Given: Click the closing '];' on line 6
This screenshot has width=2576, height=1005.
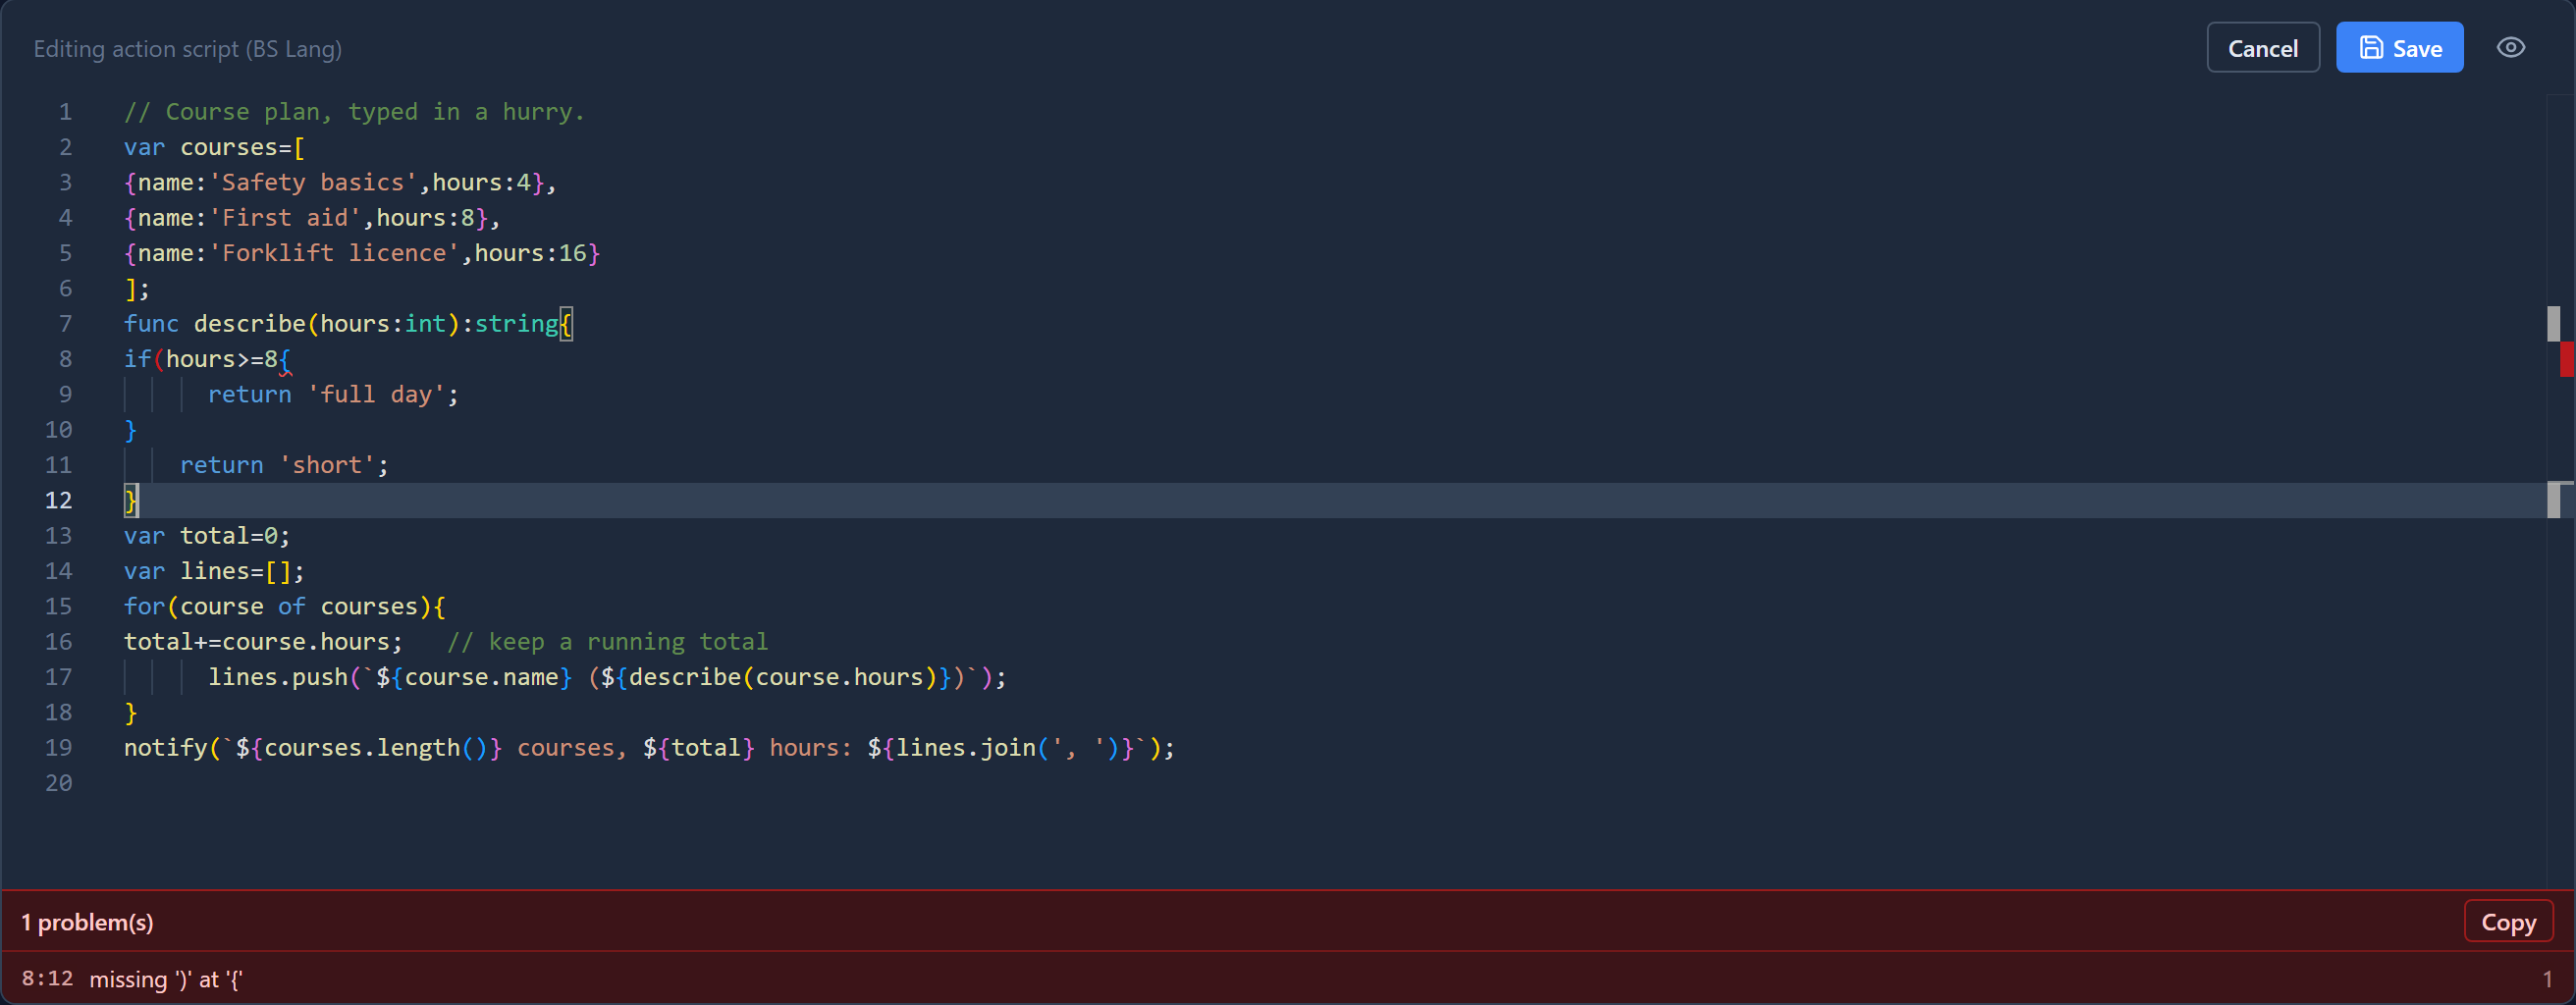Looking at the screenshot, I should pyautogui.click(x=137, y=289).
